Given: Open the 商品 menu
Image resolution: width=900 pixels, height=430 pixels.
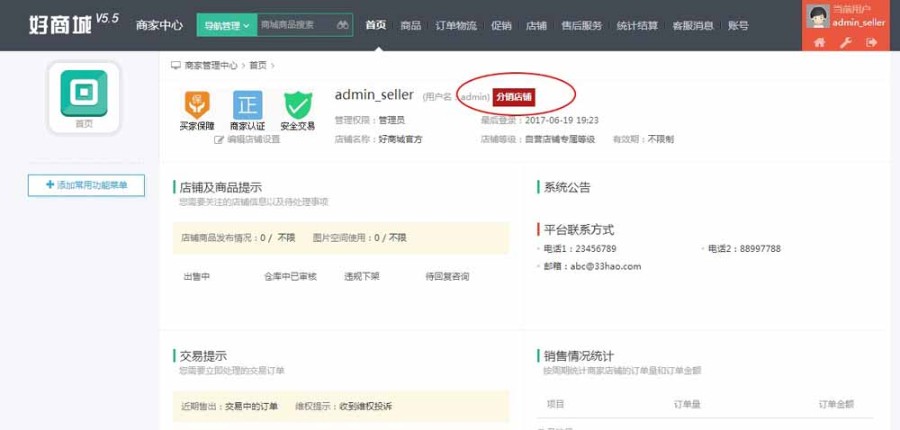Looking at the screenshot, I should 410,25.
